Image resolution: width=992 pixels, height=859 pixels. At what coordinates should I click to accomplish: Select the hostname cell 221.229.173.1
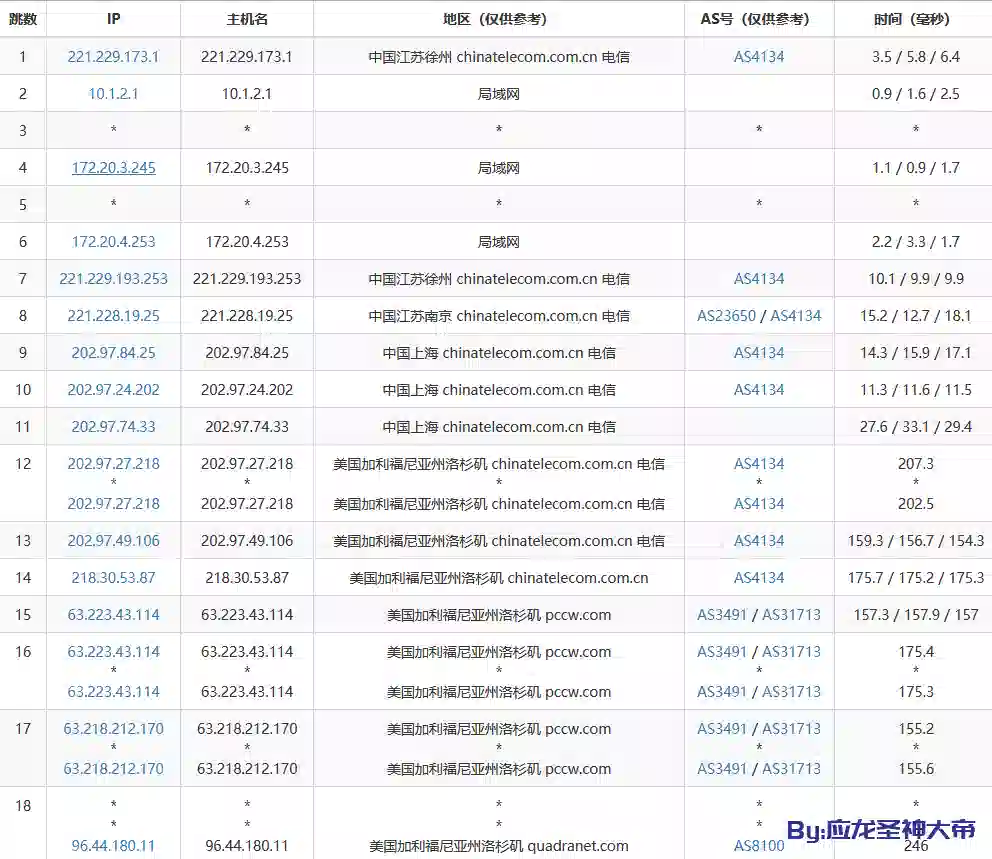pyautogui.click(x=247, y=57)
